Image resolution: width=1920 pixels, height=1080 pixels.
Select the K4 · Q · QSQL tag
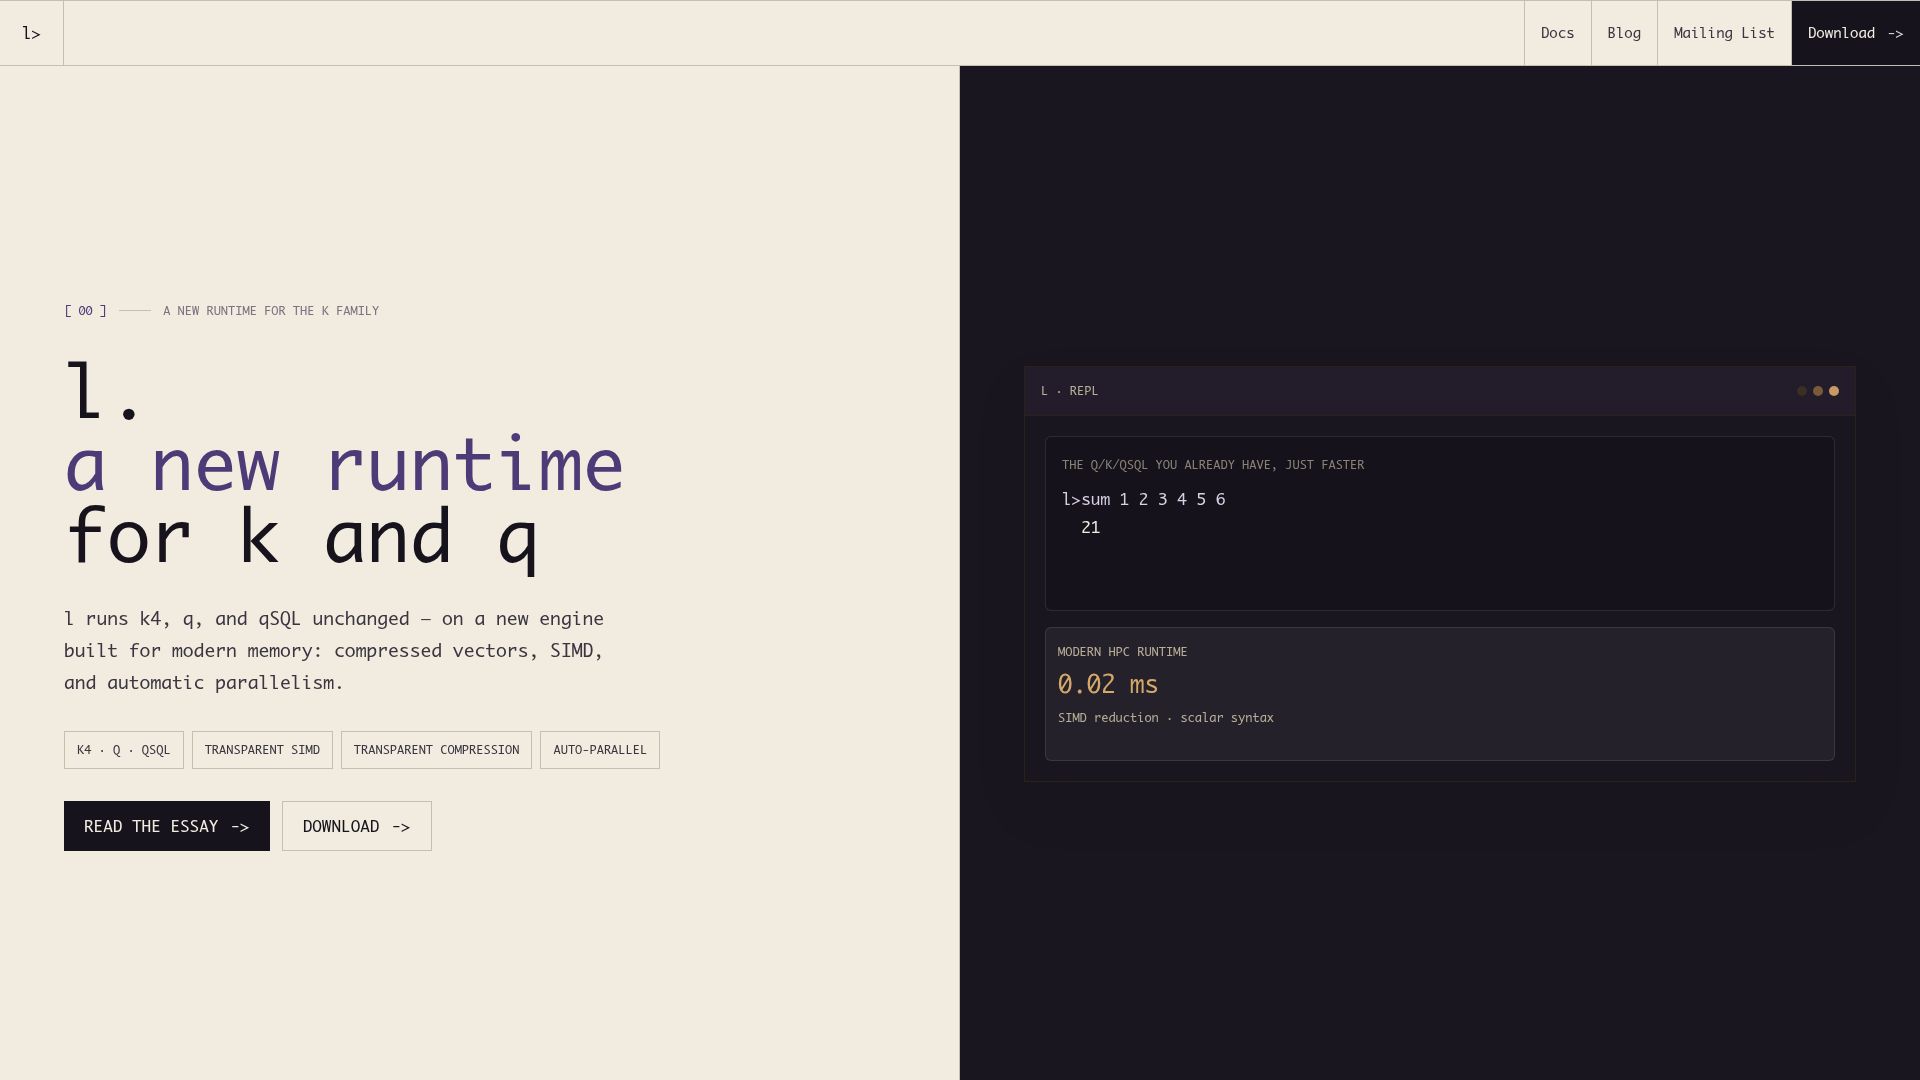tap(124, 750)
